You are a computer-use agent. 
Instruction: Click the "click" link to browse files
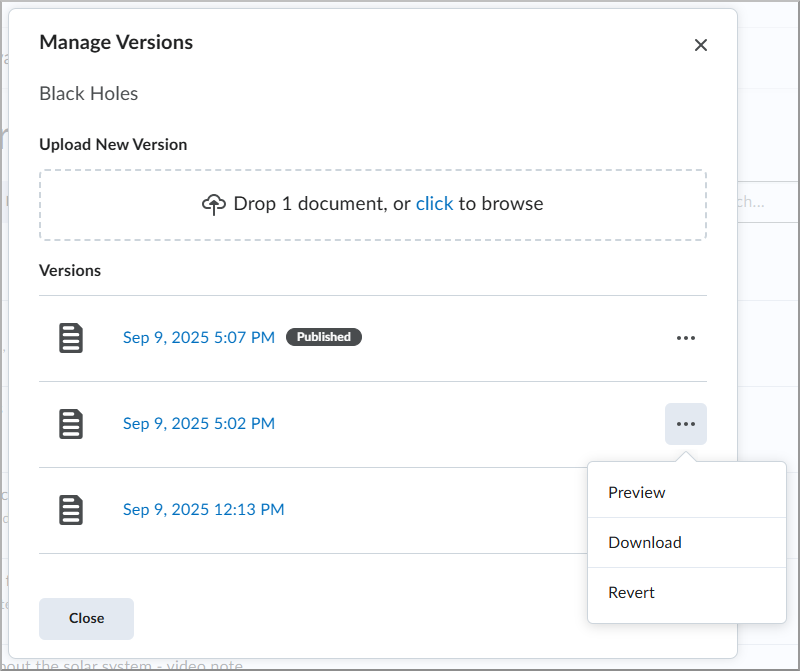click(x=434, y=204)
